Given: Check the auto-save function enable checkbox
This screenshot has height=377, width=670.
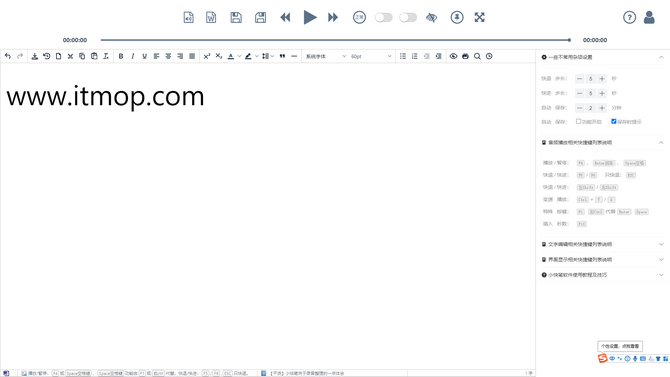Looking at the screenshot, I should coord(579,121).
